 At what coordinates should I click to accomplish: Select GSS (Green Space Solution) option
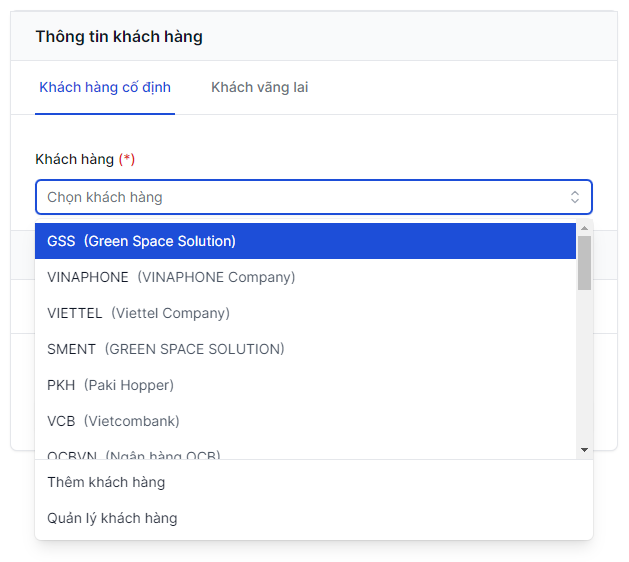pos(305,241)
